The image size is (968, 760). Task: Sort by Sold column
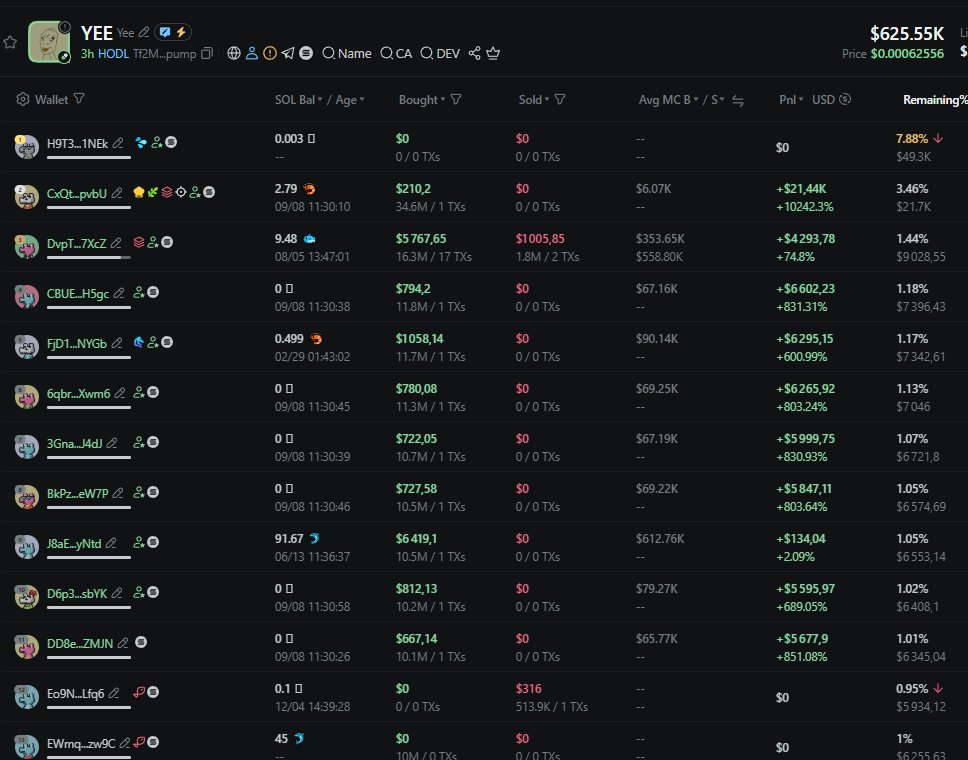534,100
